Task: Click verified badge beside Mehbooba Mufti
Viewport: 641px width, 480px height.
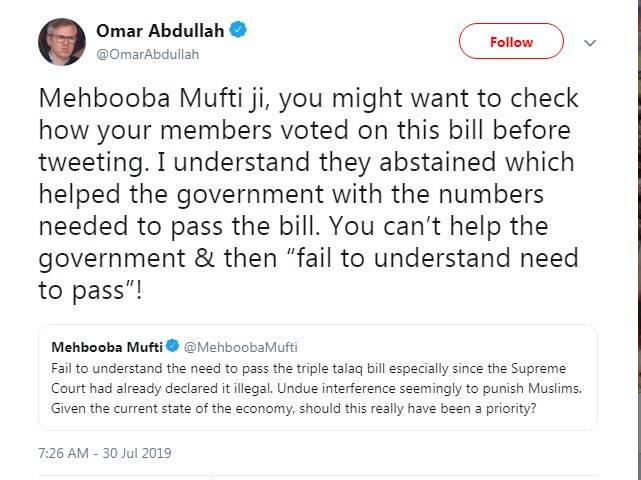Action: tap(172, 346)
